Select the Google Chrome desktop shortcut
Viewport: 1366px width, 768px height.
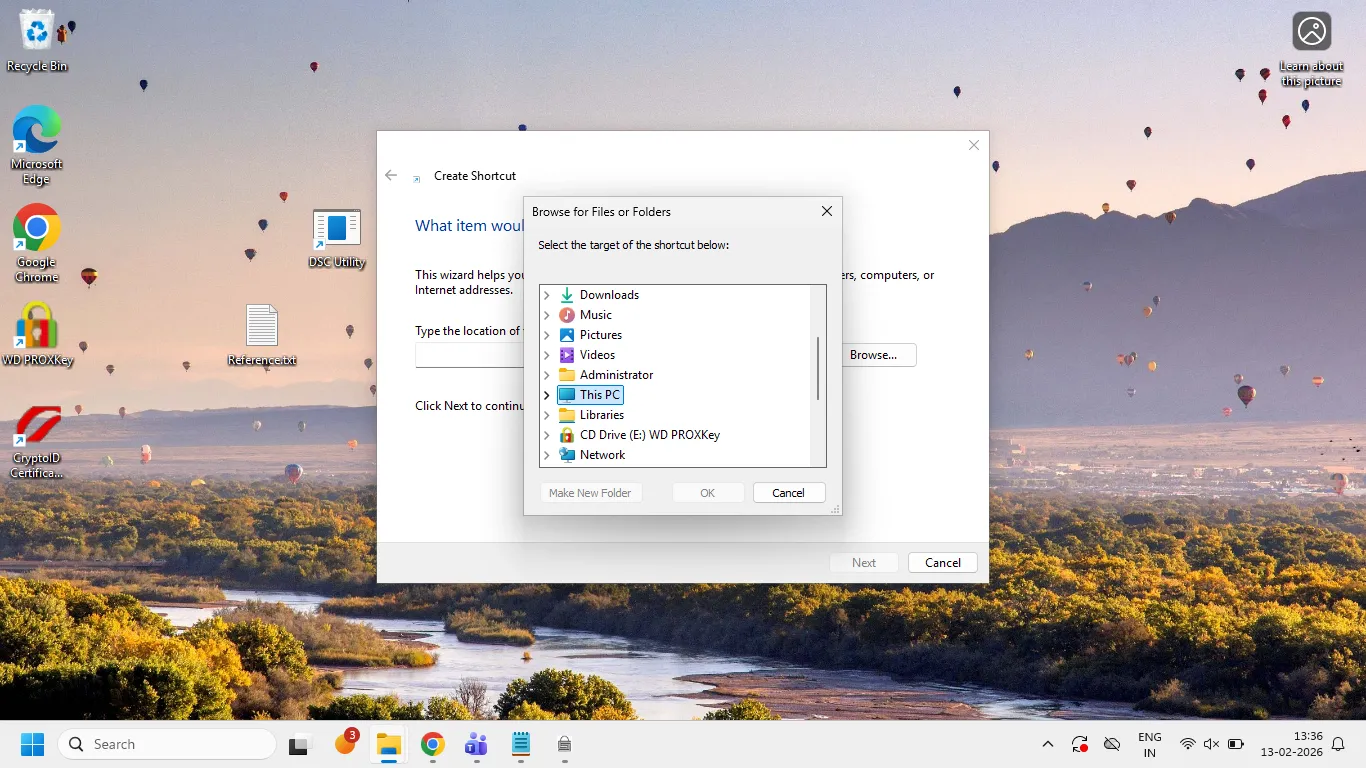(37, 244)
